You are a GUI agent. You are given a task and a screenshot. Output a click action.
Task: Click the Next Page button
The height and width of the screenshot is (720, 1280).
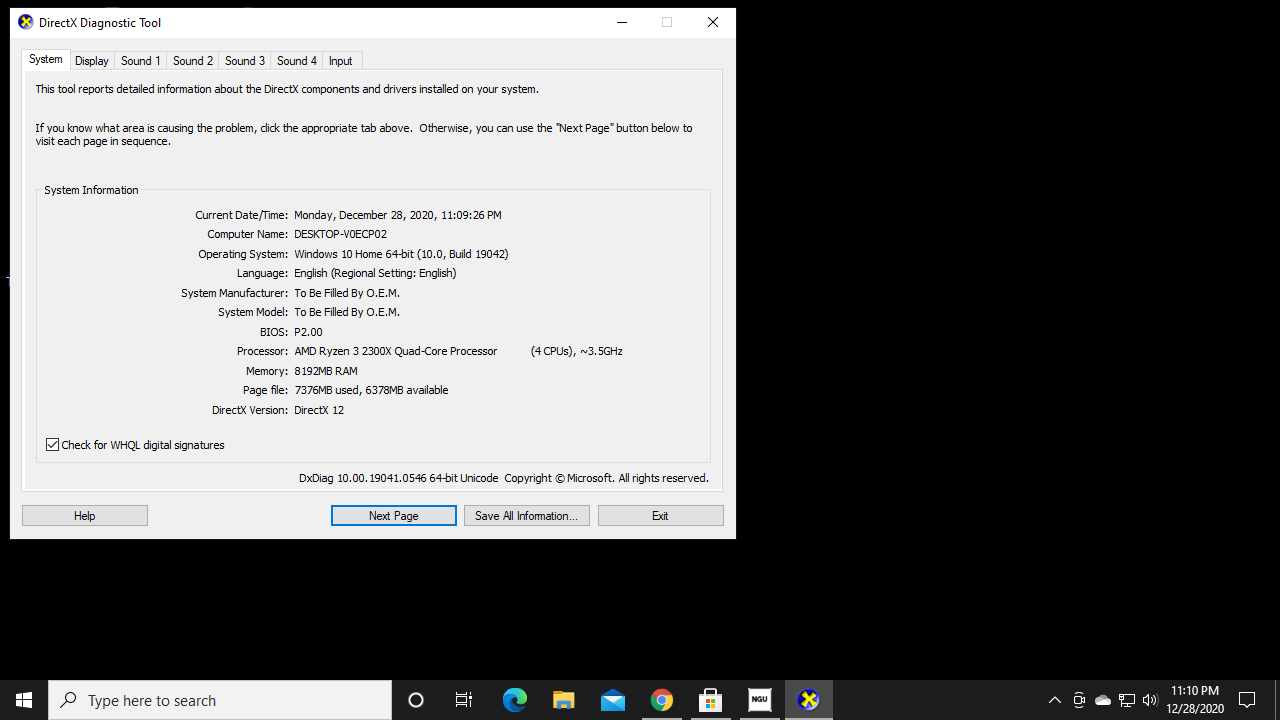point(394,516)
